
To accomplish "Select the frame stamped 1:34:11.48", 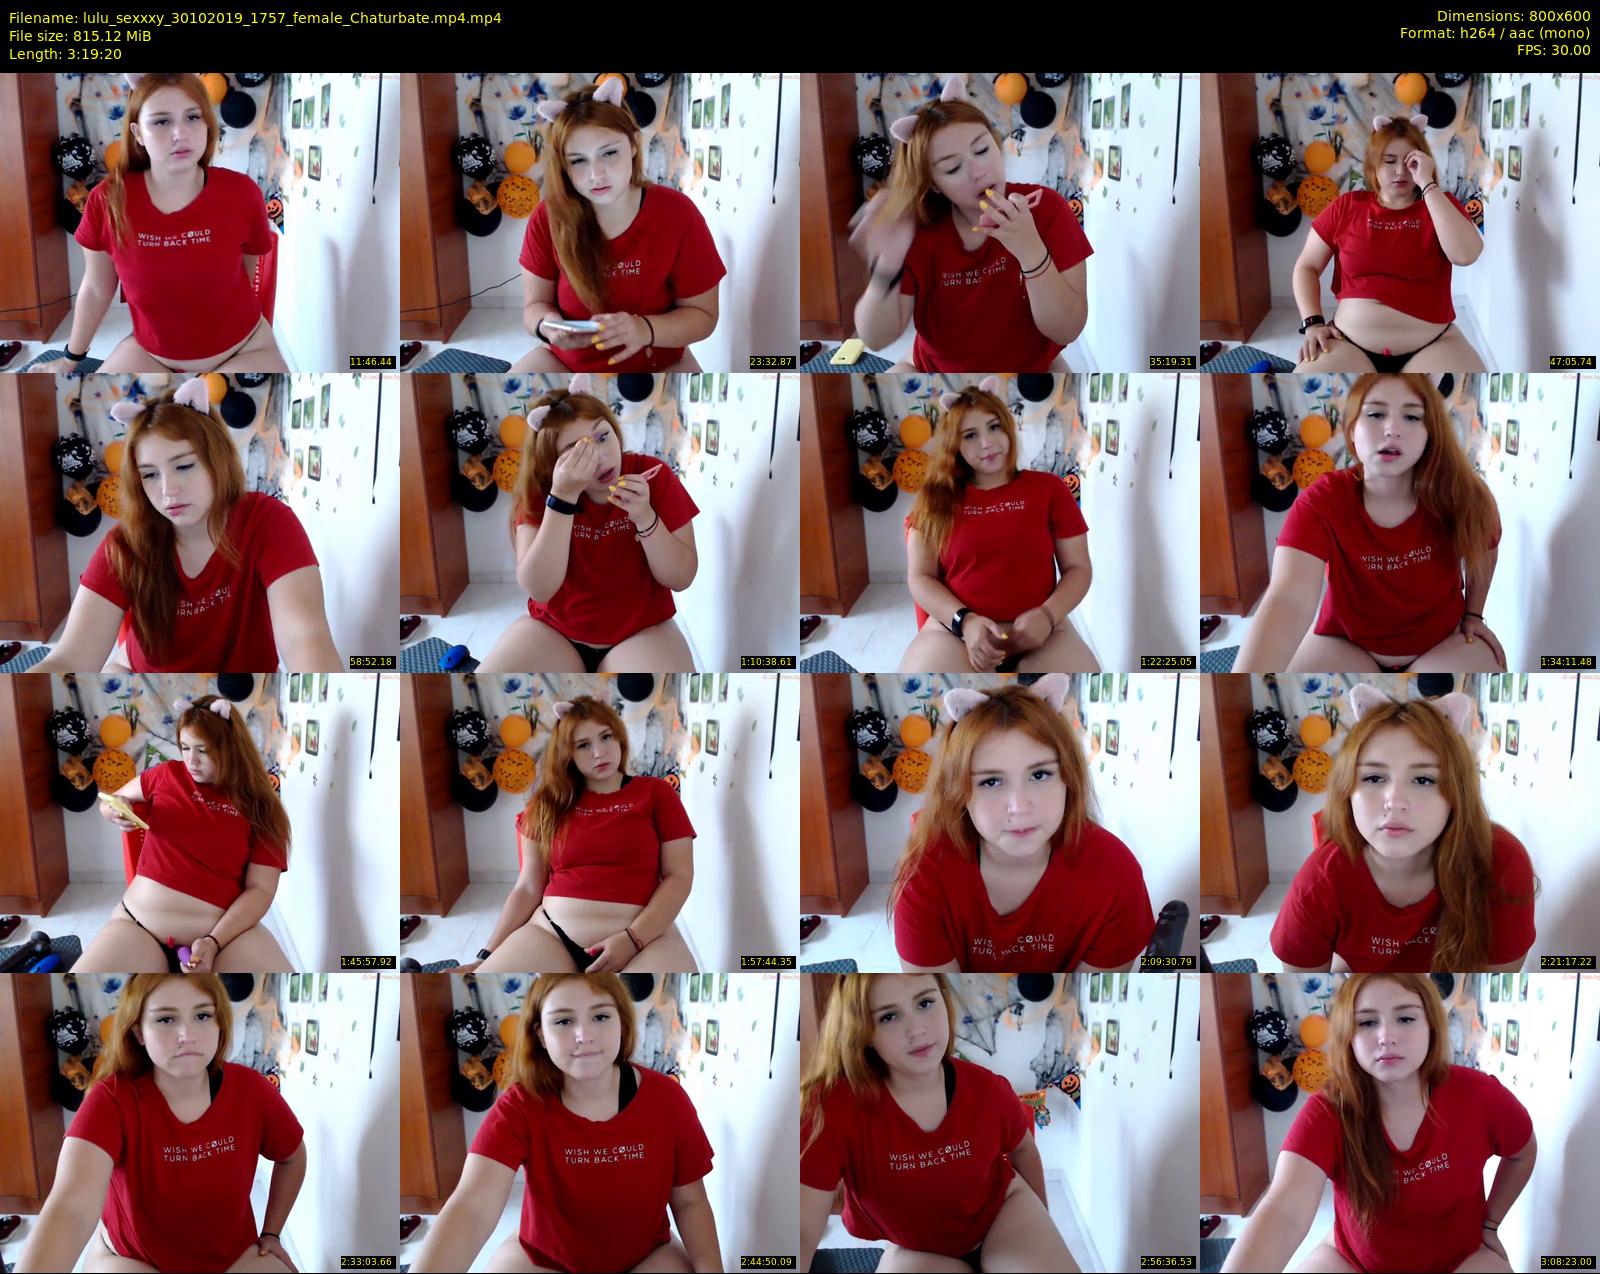I will point(1400,523).
